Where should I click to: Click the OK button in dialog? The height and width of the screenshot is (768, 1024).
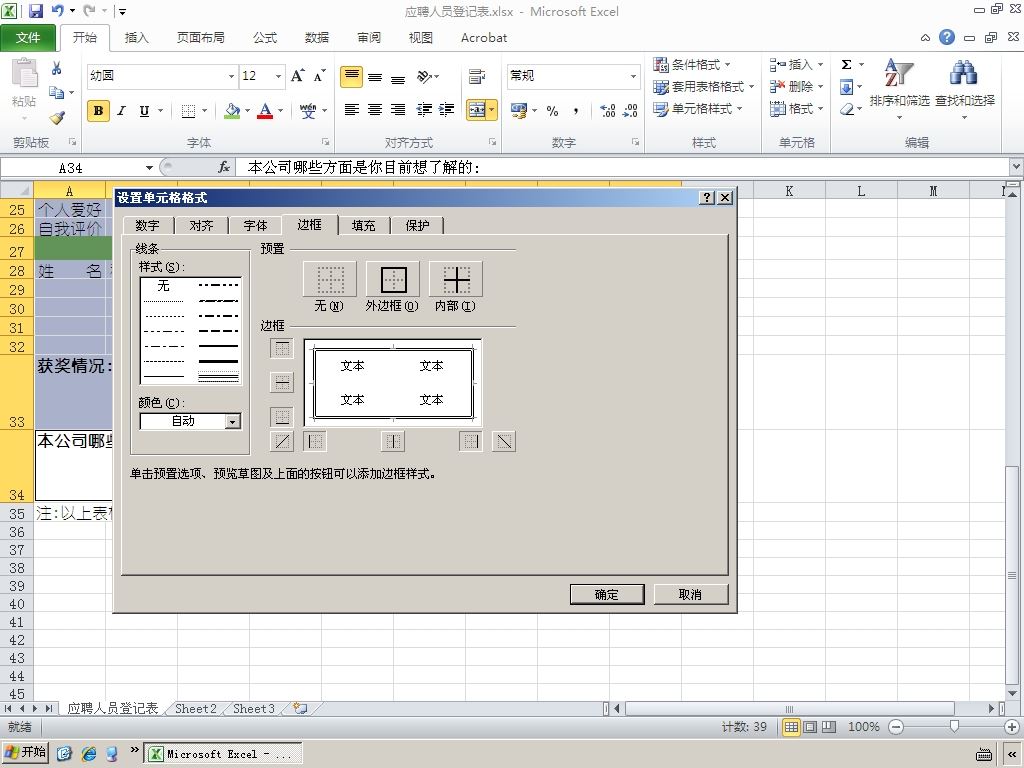pyautogui.click(x=607, y=594)
